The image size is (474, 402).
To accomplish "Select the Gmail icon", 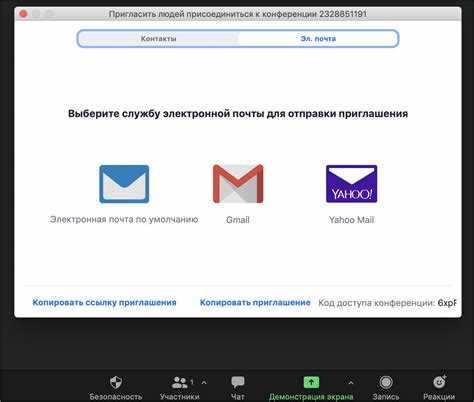I will pyautogui.click(x=238, y=184).
